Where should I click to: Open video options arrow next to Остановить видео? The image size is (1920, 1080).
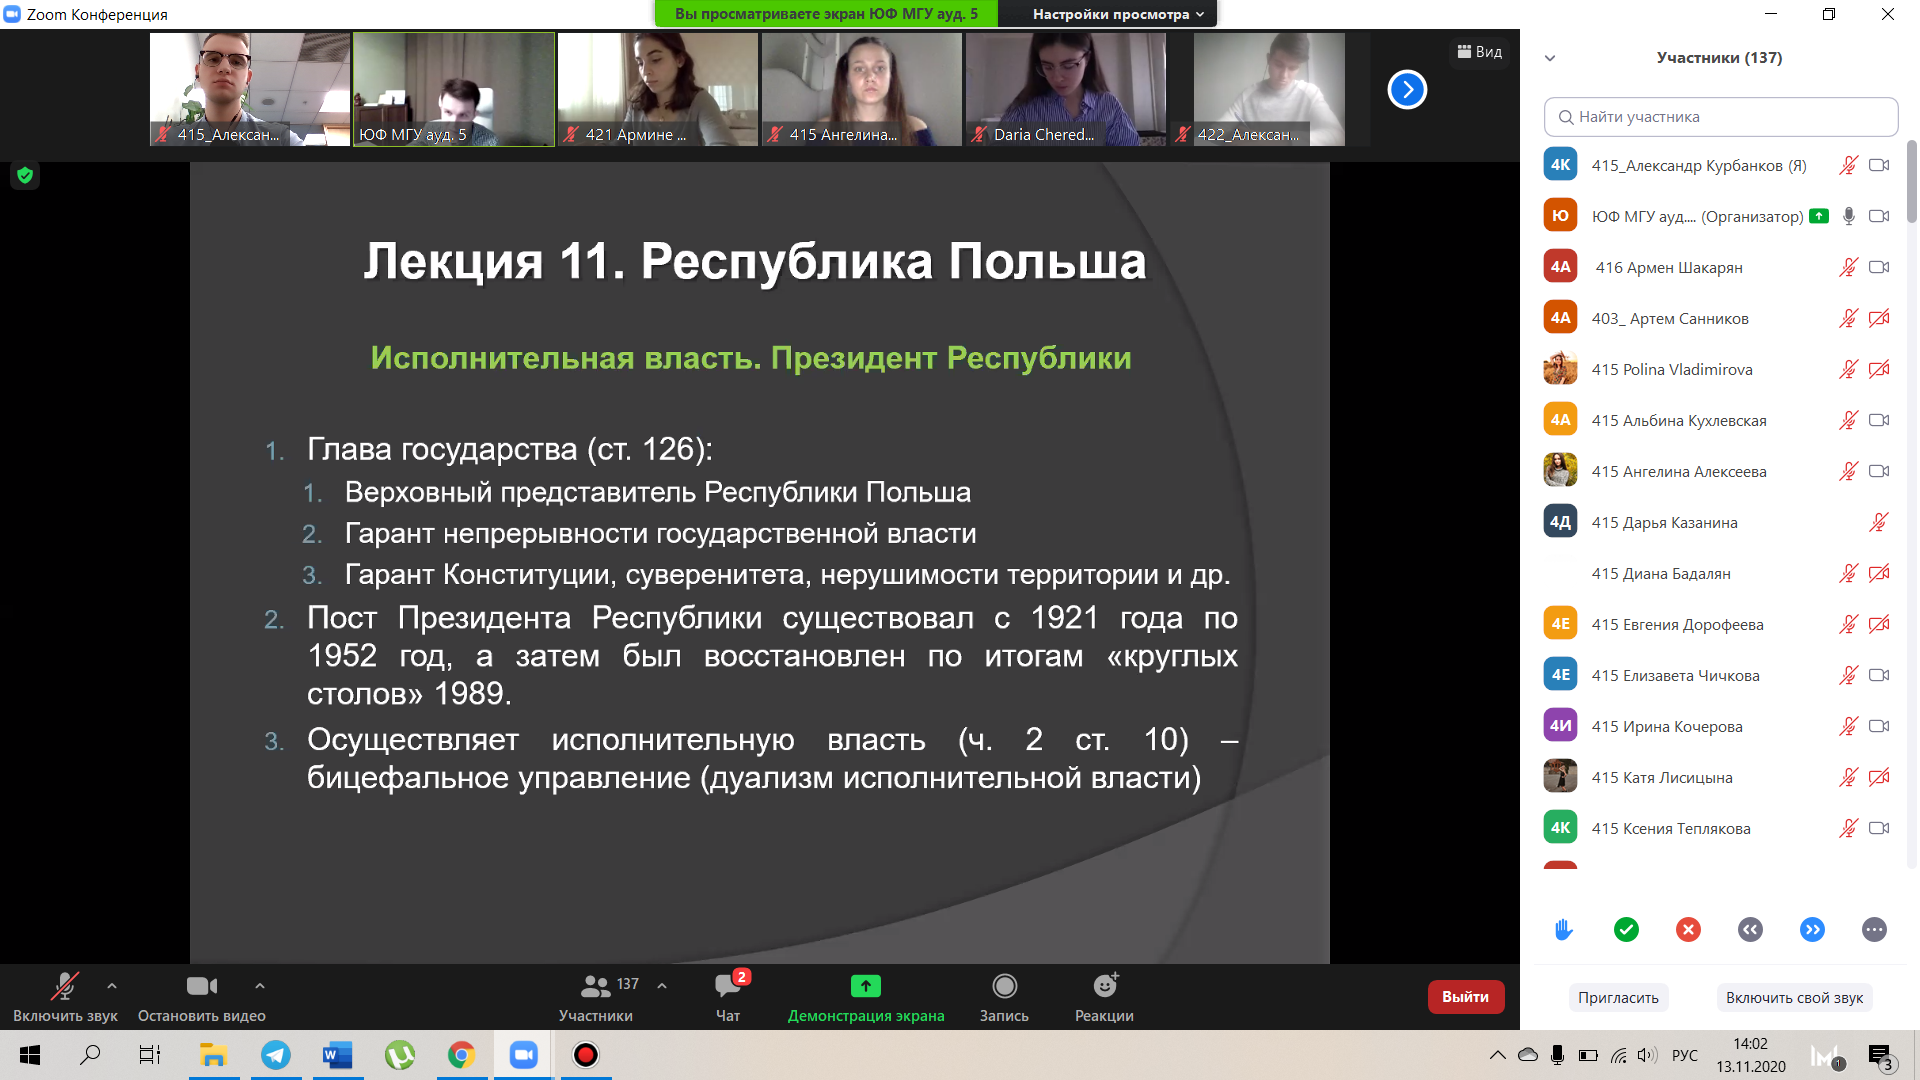(260, 986)
